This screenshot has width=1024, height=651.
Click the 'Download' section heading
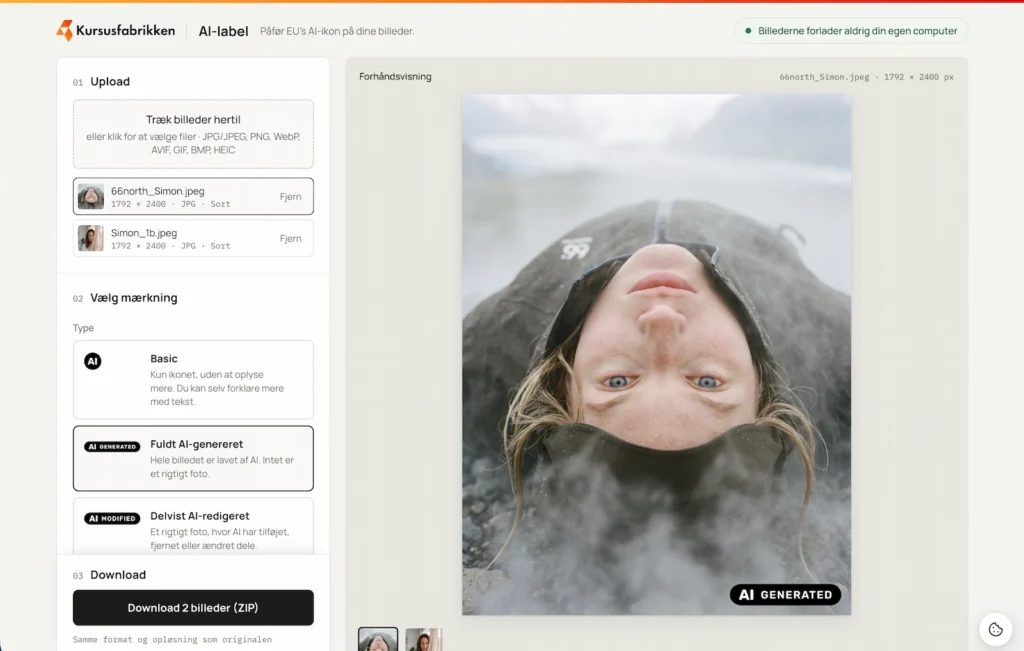[x=118, y=575]
